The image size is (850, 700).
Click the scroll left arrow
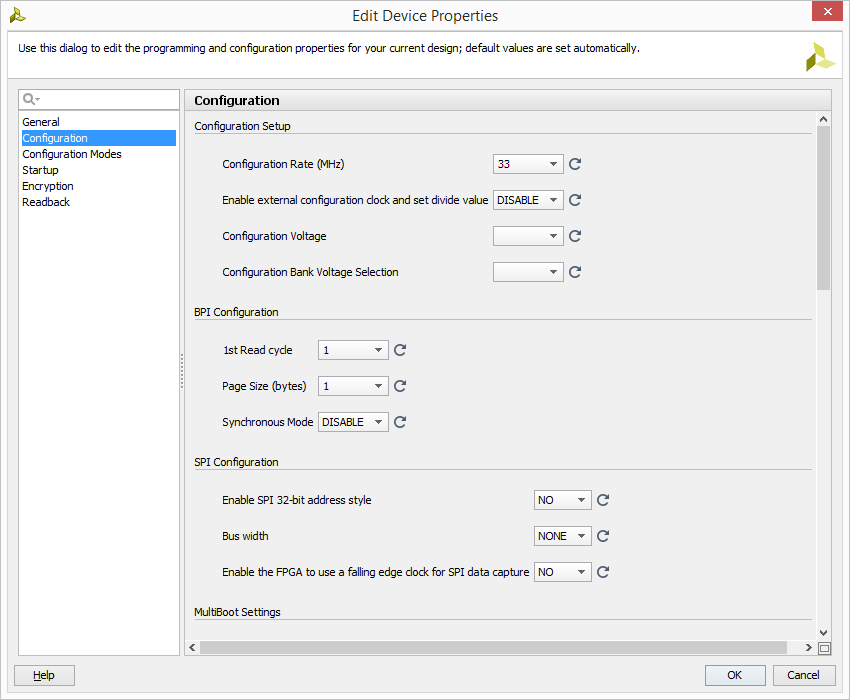[192, 647]
